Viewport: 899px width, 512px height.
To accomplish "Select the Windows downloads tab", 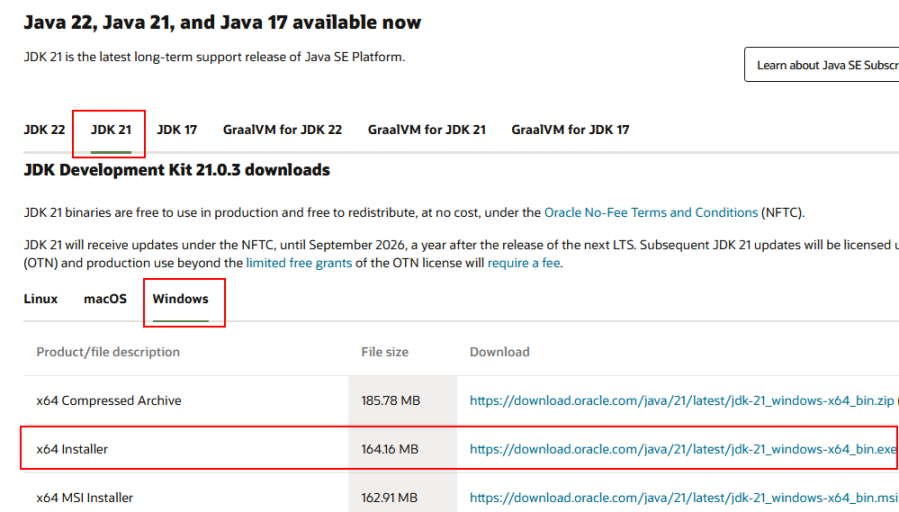I will pos(180,299).
